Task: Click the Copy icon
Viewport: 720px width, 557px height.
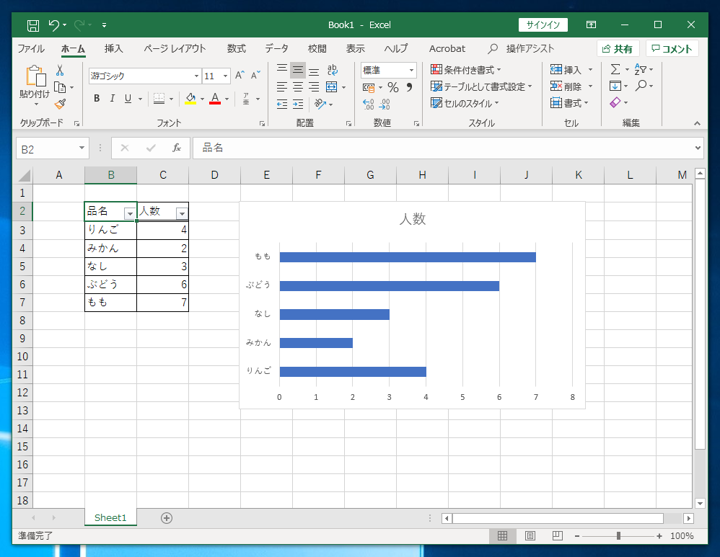Action: (60, 87)
